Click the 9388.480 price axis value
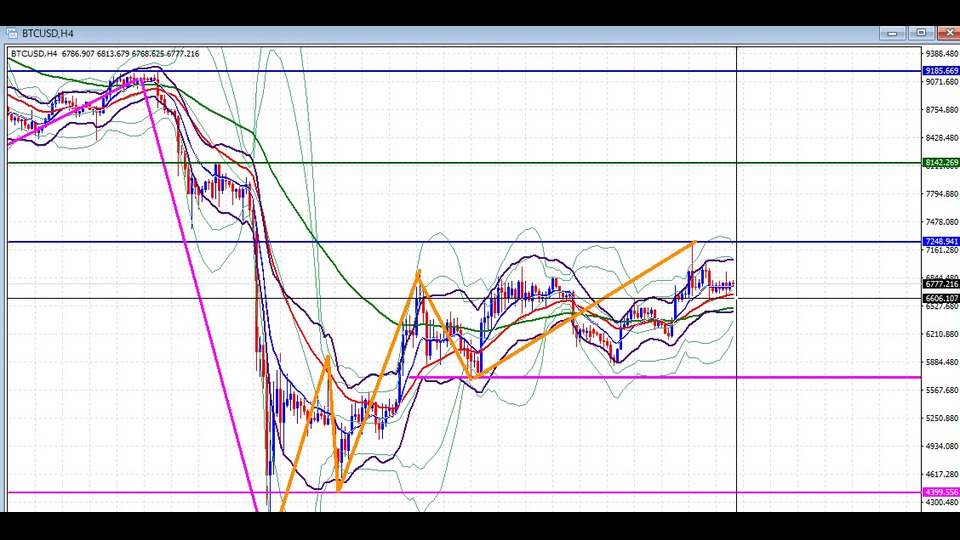The height and width of the screenshot is (540, 960). tap(942, 54)
